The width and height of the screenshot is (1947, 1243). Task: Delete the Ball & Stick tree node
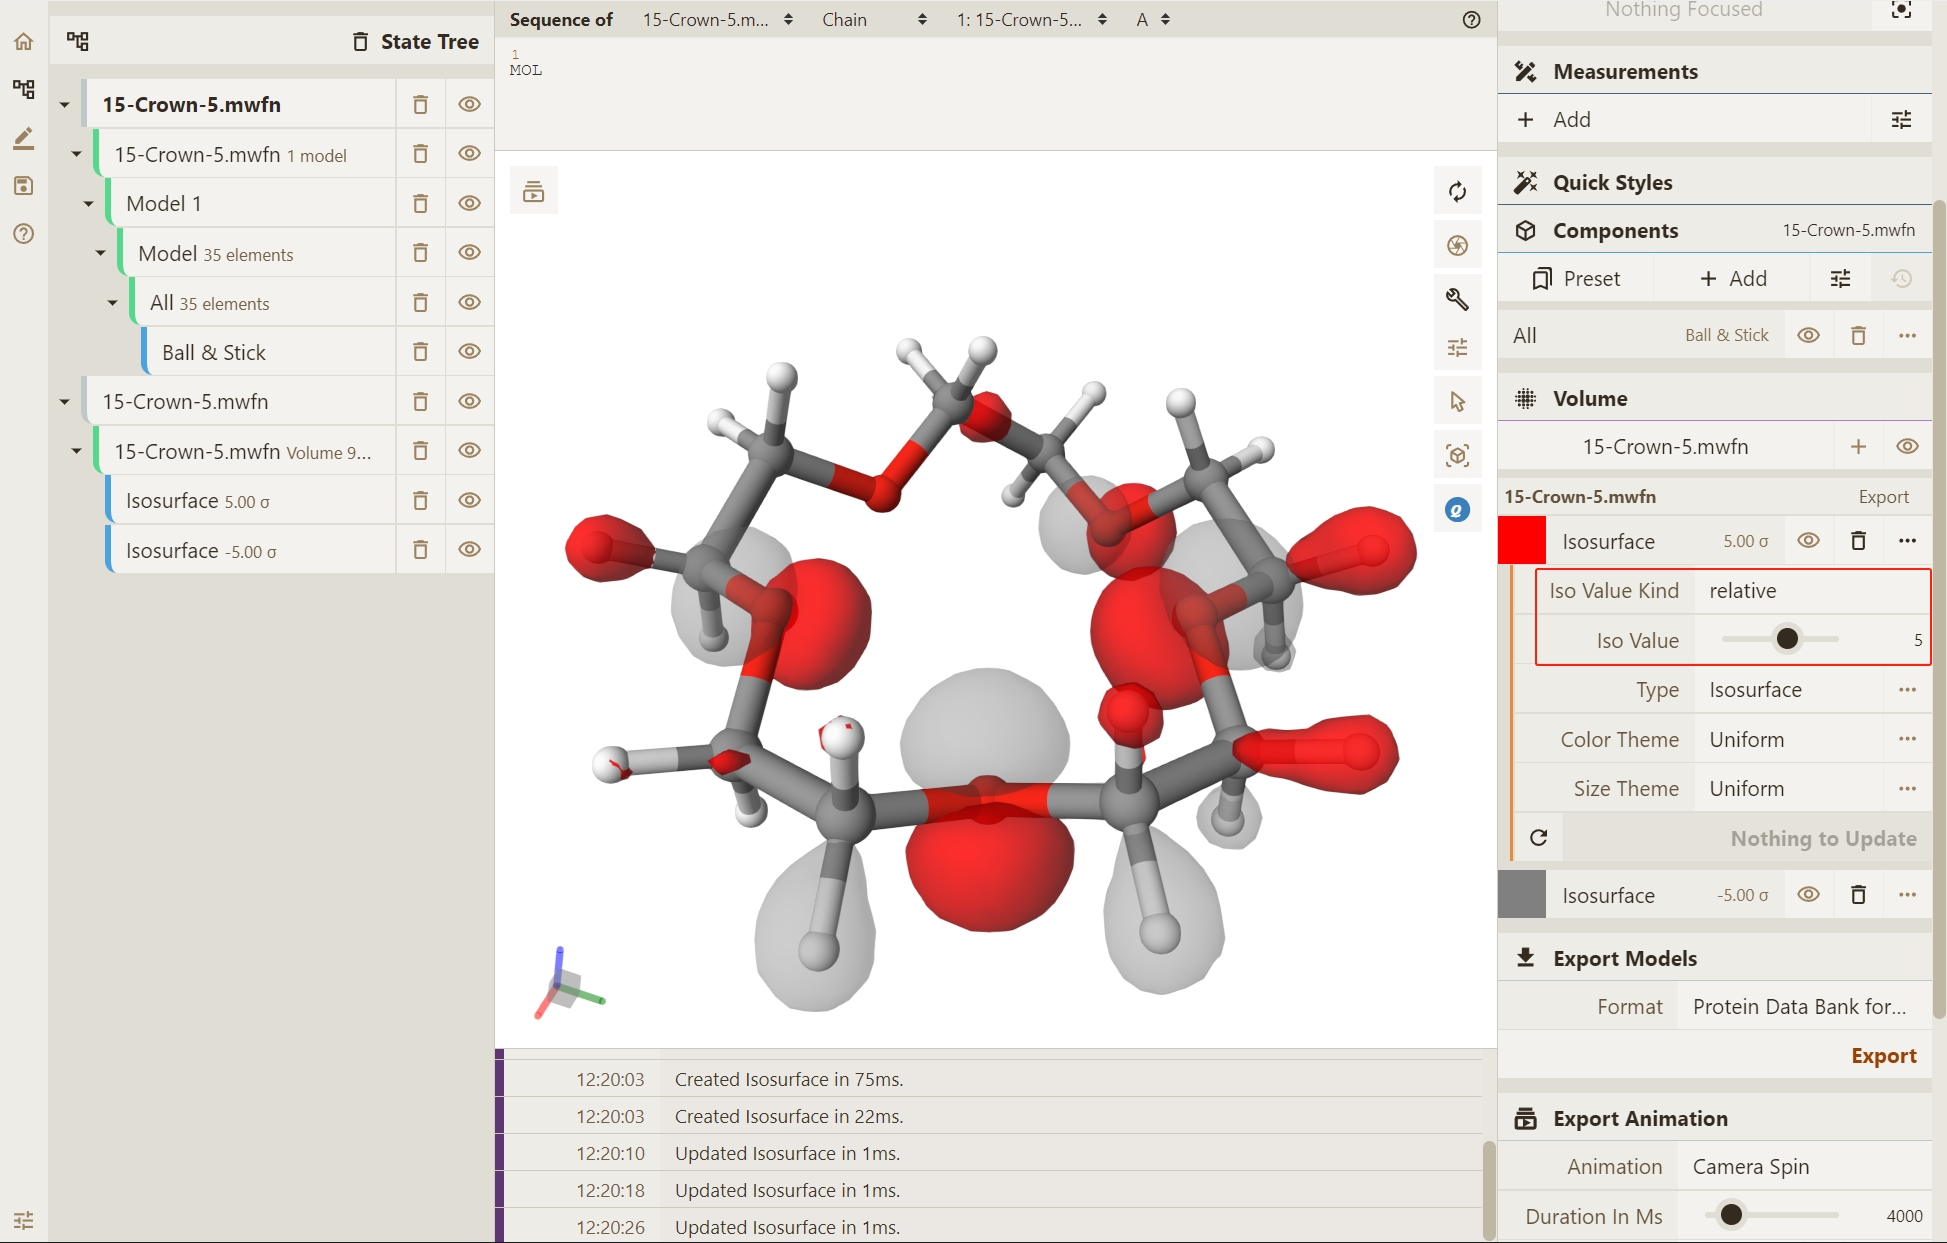420,352
